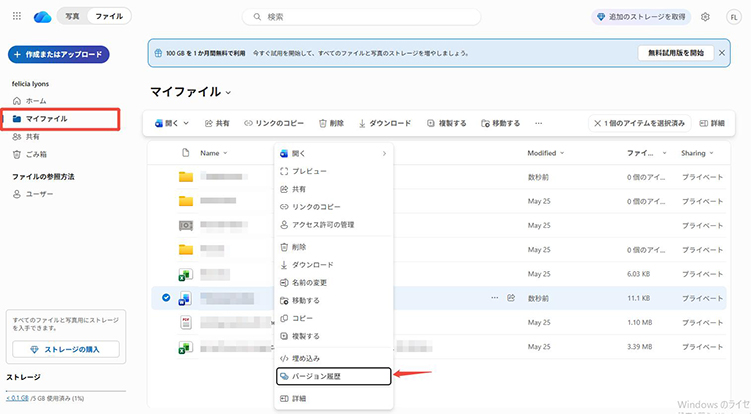Click the 3.39 MB Excel file icon
Viewport: 751px width, 414px height.
pos(186,347)
